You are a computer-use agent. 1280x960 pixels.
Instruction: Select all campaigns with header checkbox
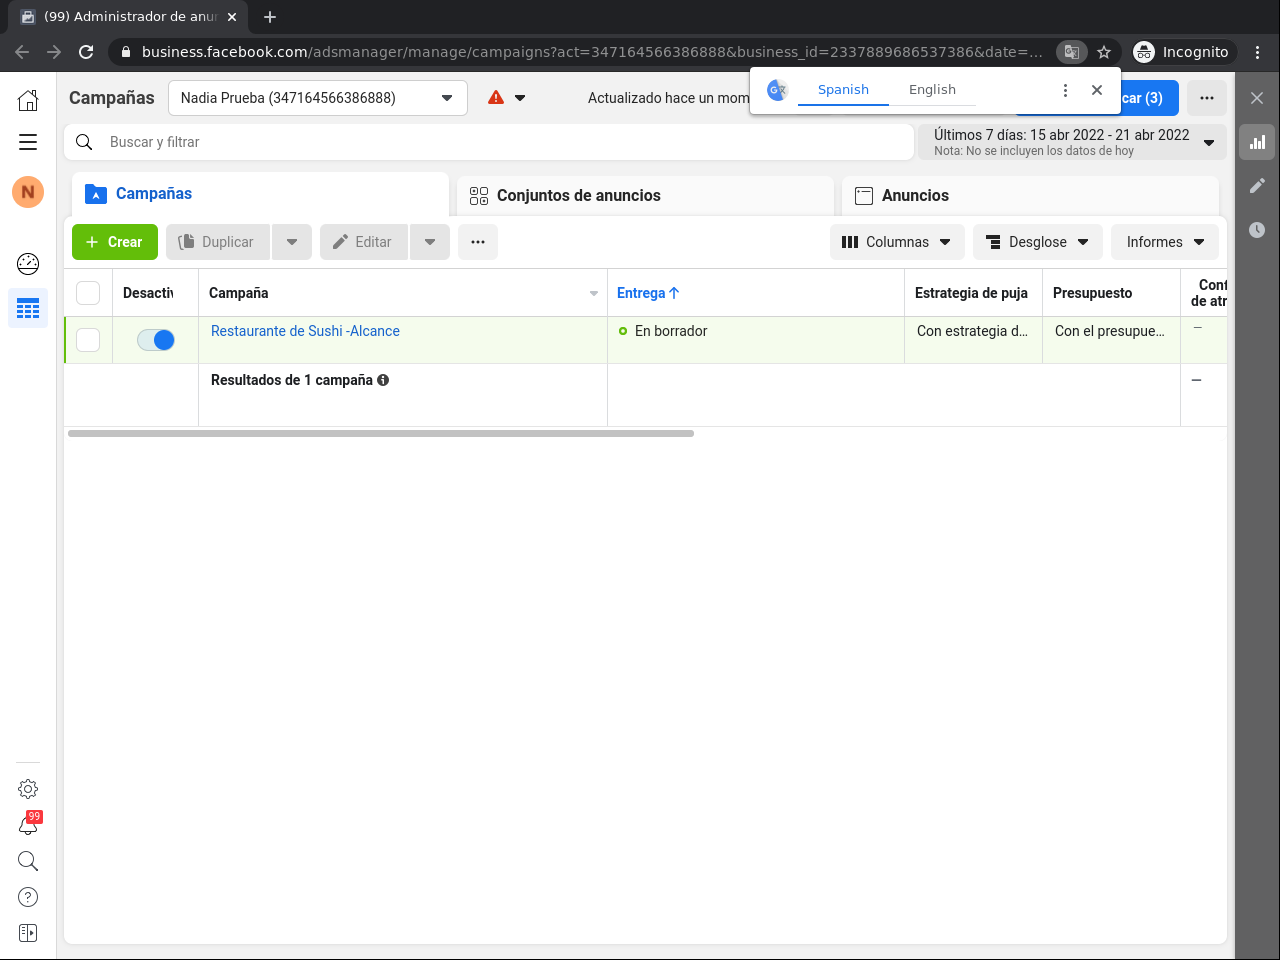[88, 293]
